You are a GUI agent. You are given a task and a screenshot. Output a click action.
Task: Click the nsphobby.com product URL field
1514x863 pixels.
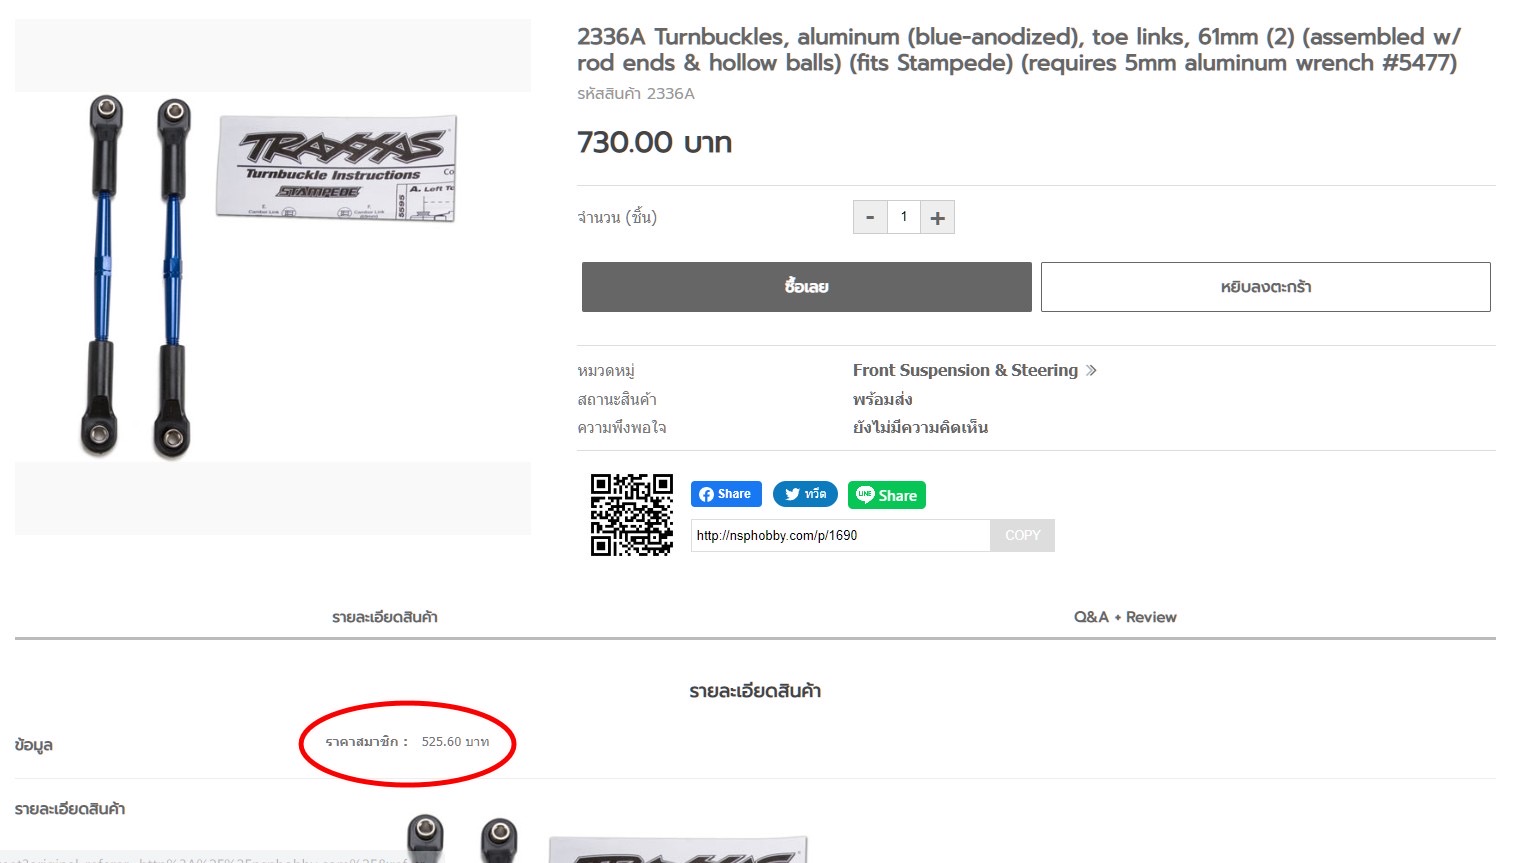(840, 535)
